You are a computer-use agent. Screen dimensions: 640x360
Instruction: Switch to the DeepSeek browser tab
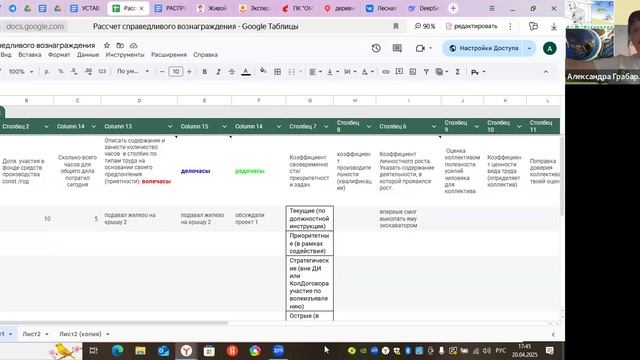tap(423, 8)
